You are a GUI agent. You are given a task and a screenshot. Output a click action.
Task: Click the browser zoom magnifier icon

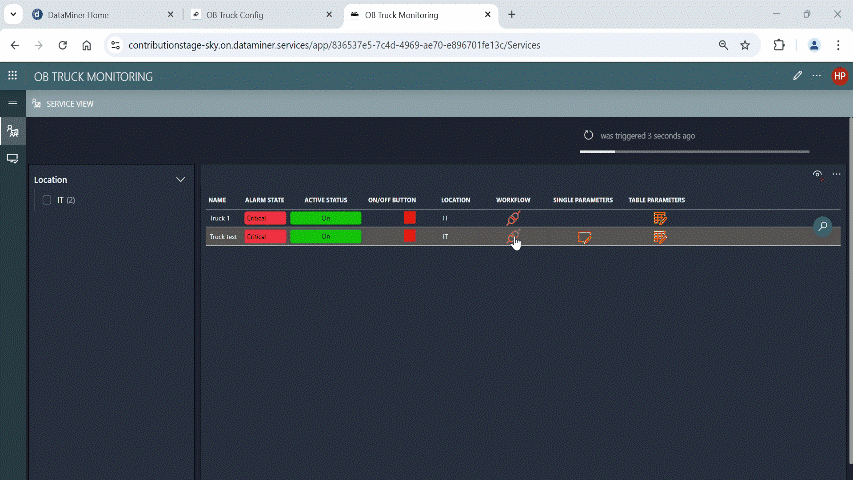pyautogui.click(x=723, y=45)
